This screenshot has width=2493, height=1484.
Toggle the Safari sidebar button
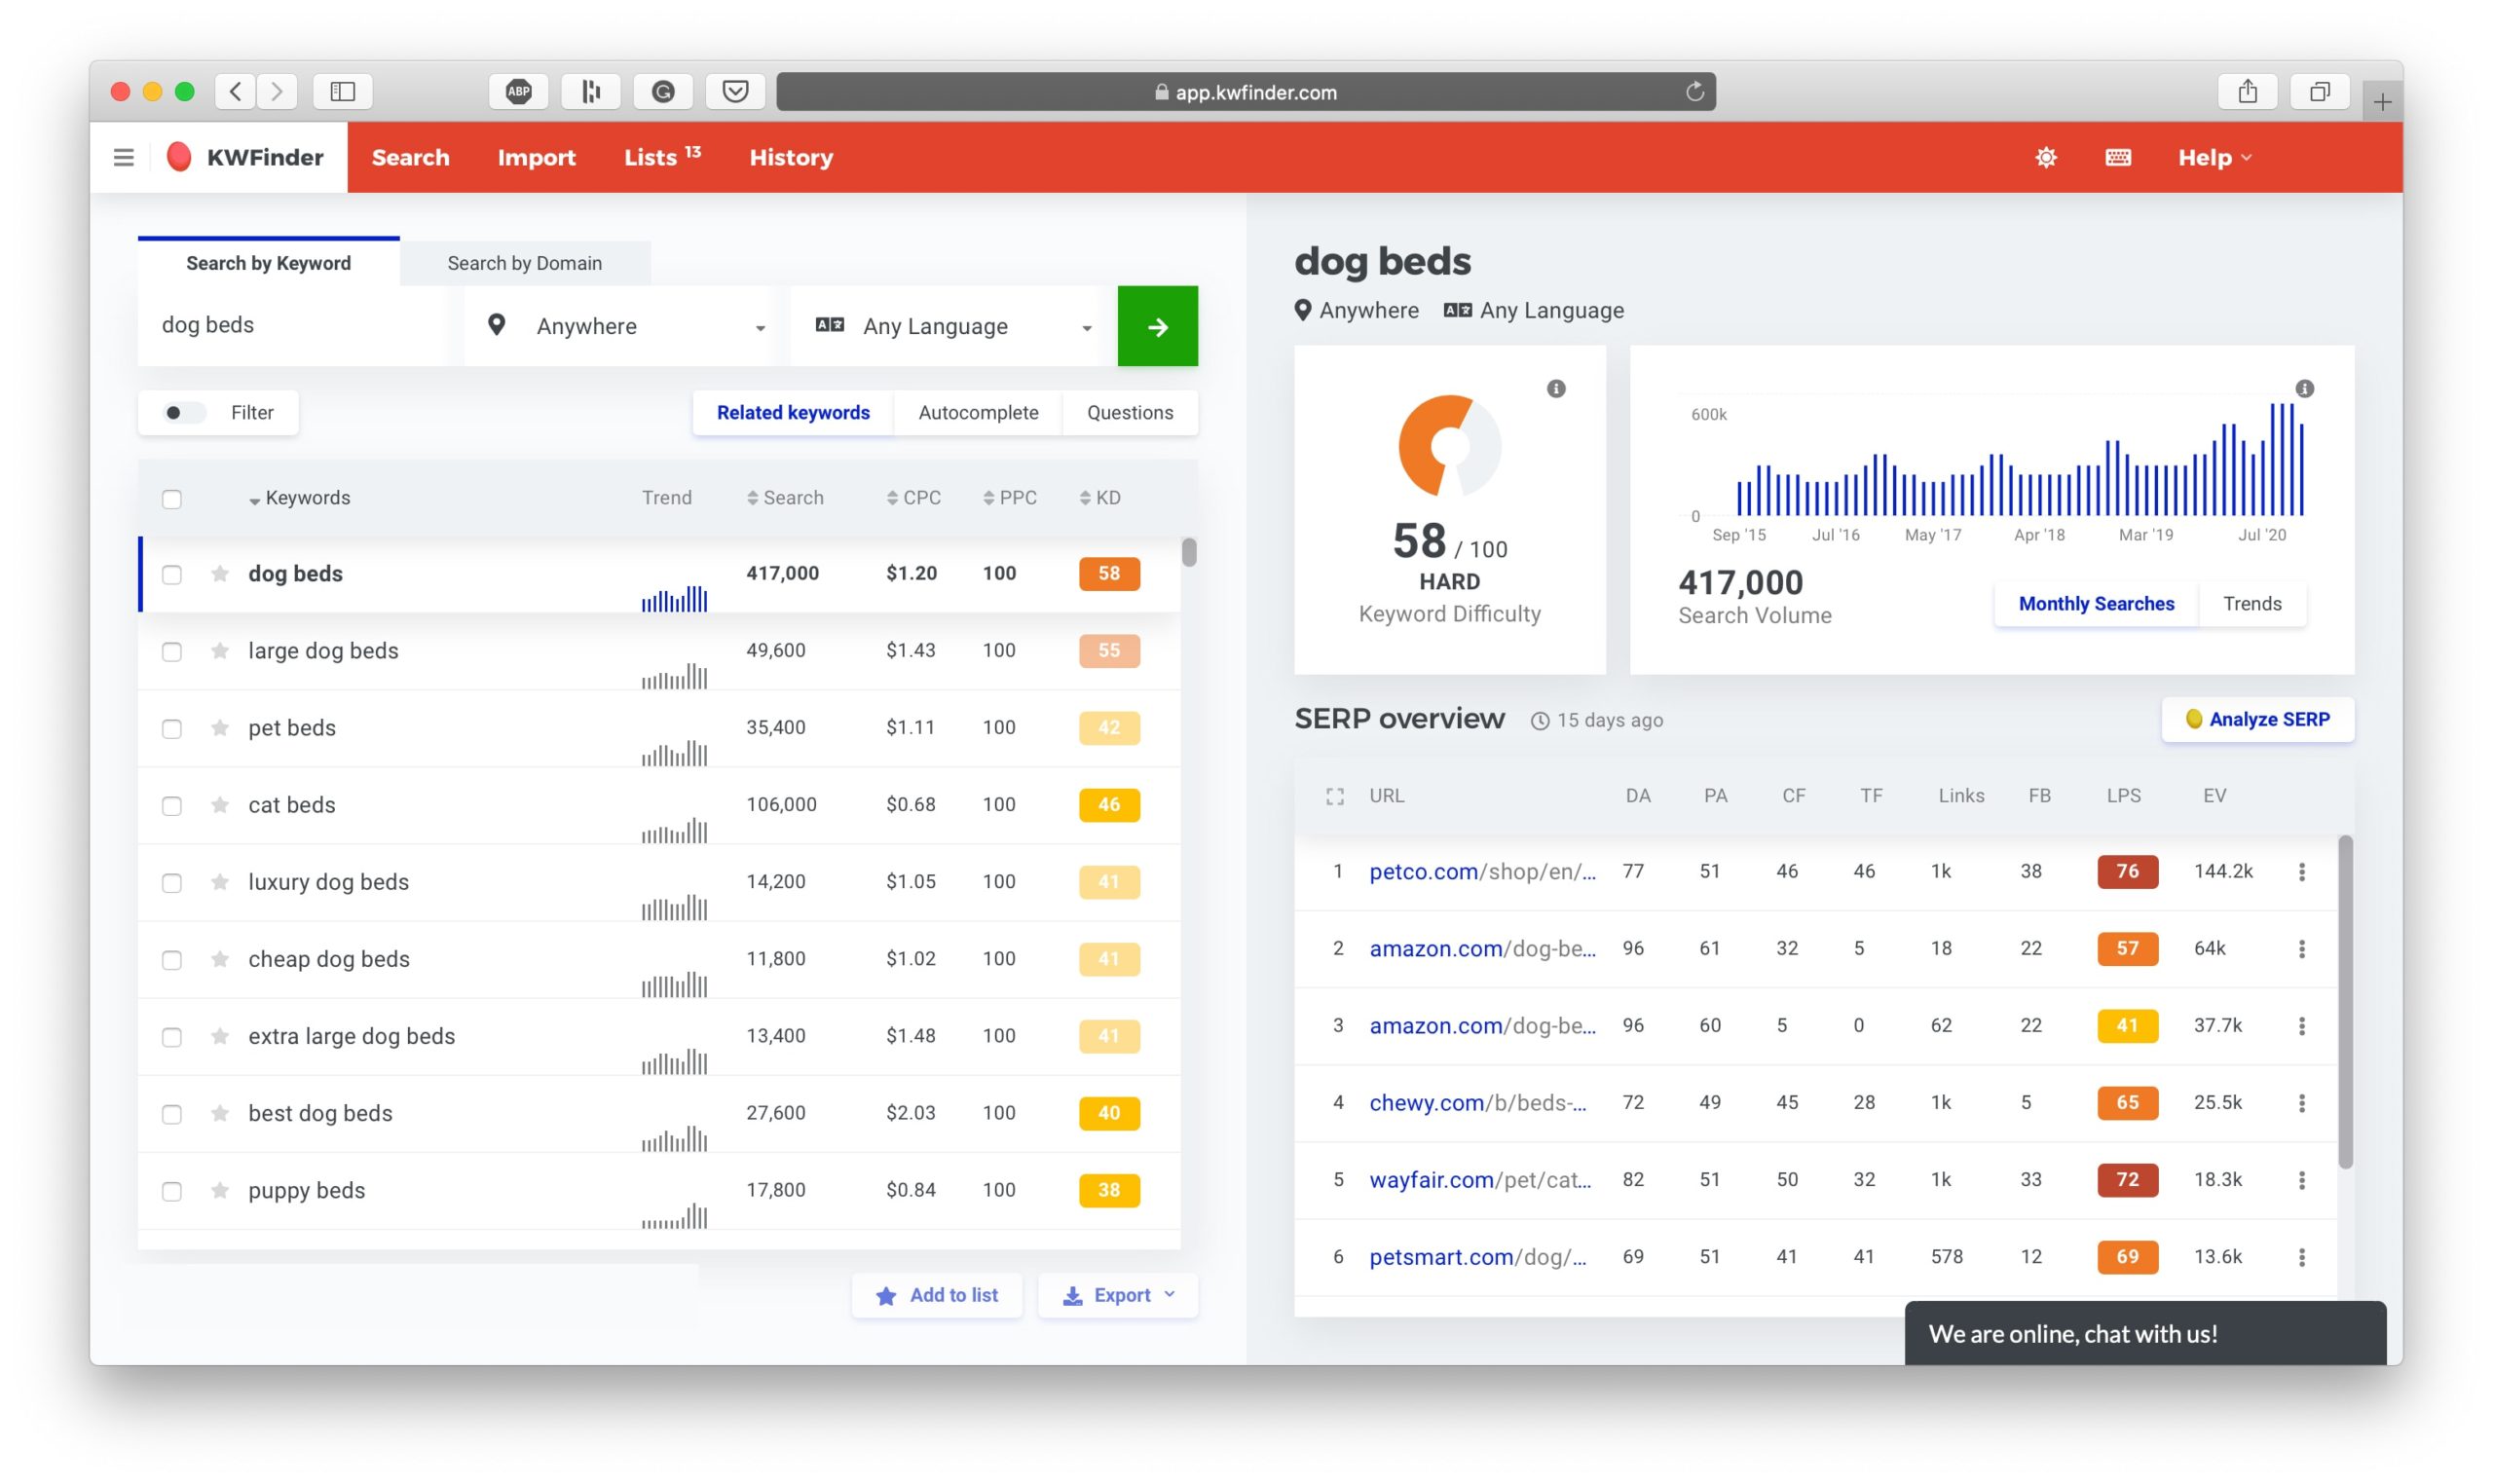coord(343,92)
